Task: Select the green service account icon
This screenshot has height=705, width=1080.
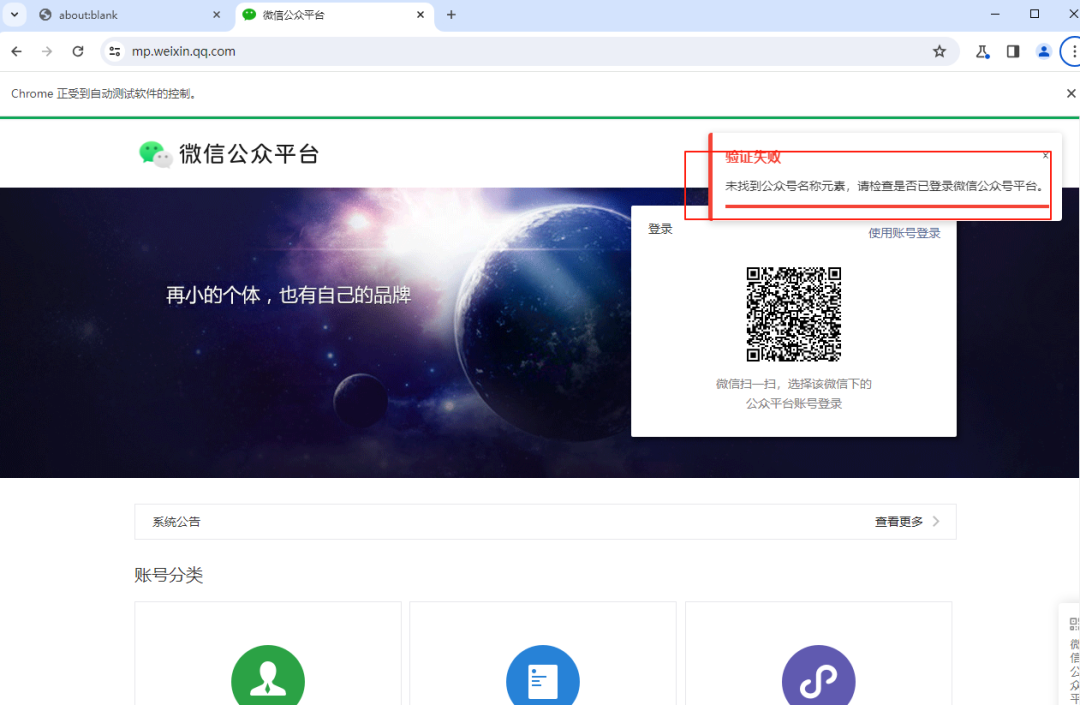Action: [268, 676]
